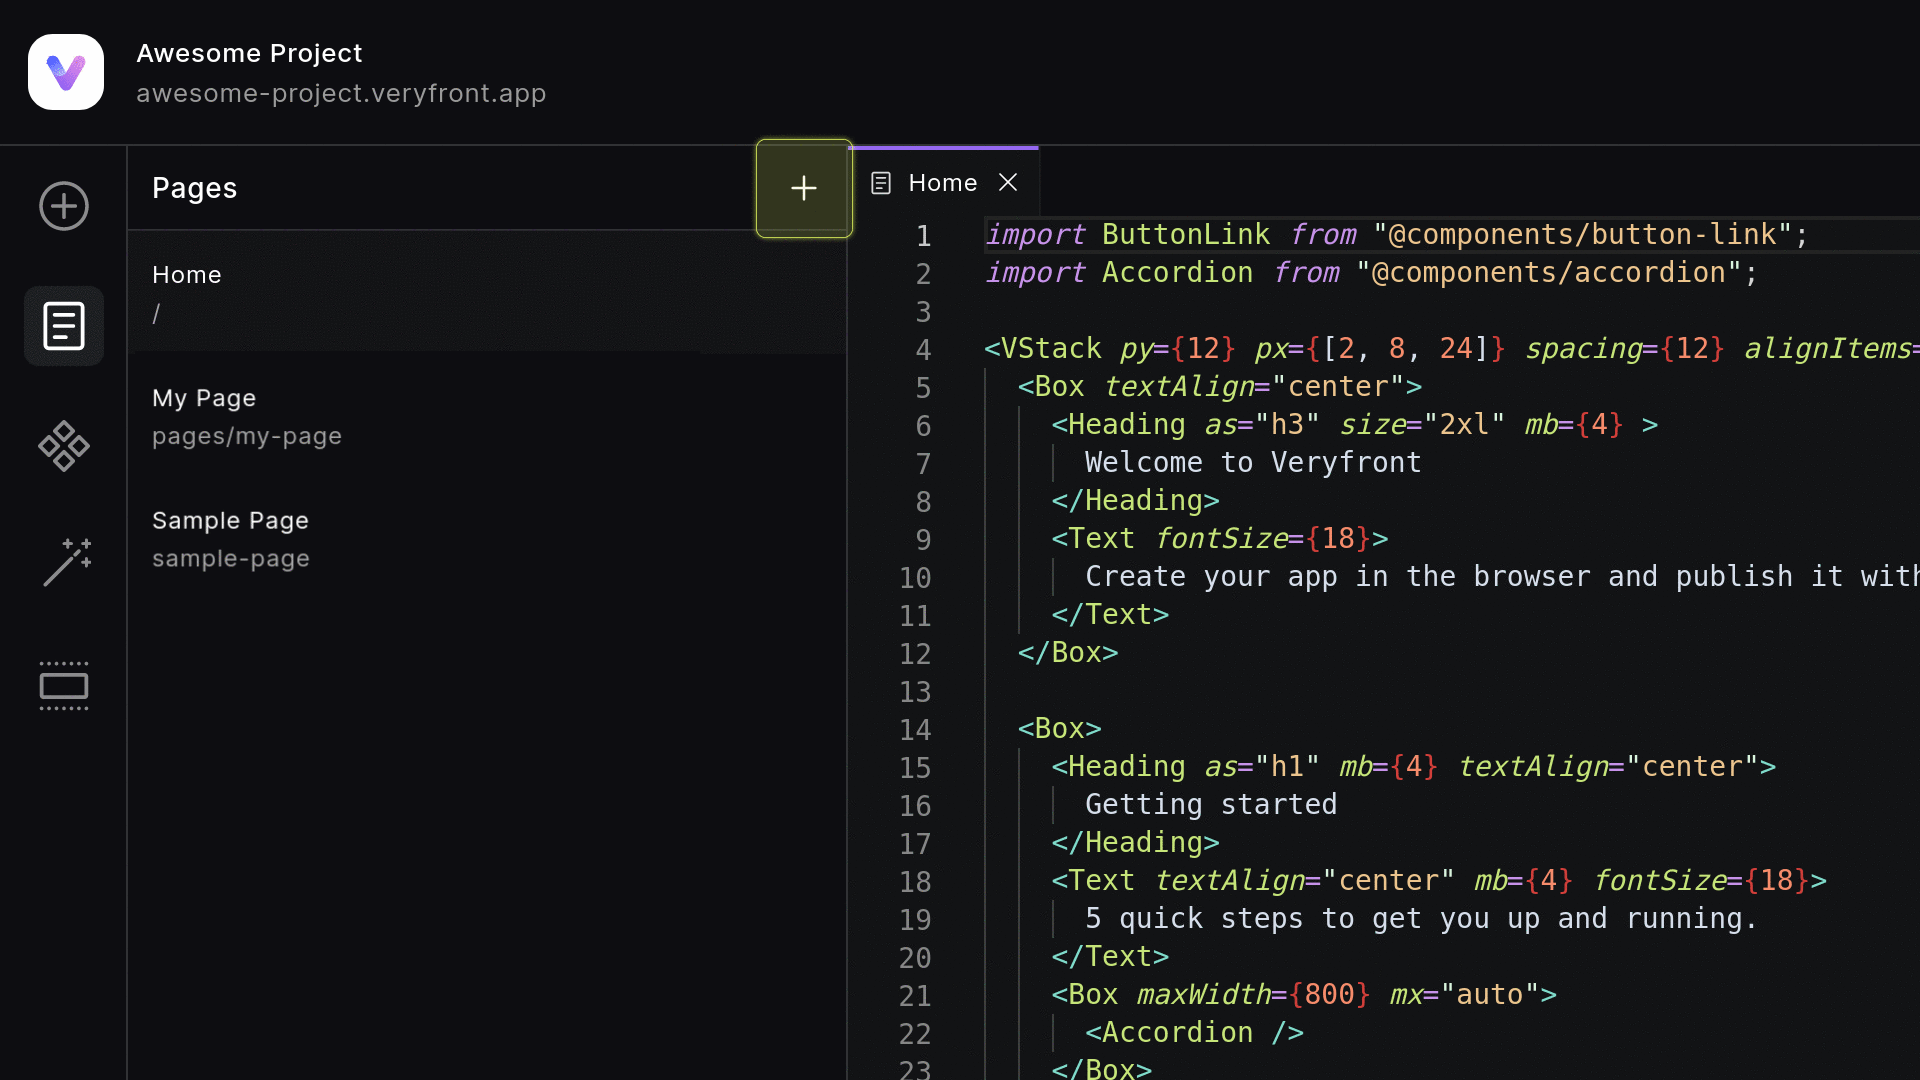1920x1080 pixels.
Task: Click the Awesome Project title
Action: pyautogui.click(x=249, y=53)
